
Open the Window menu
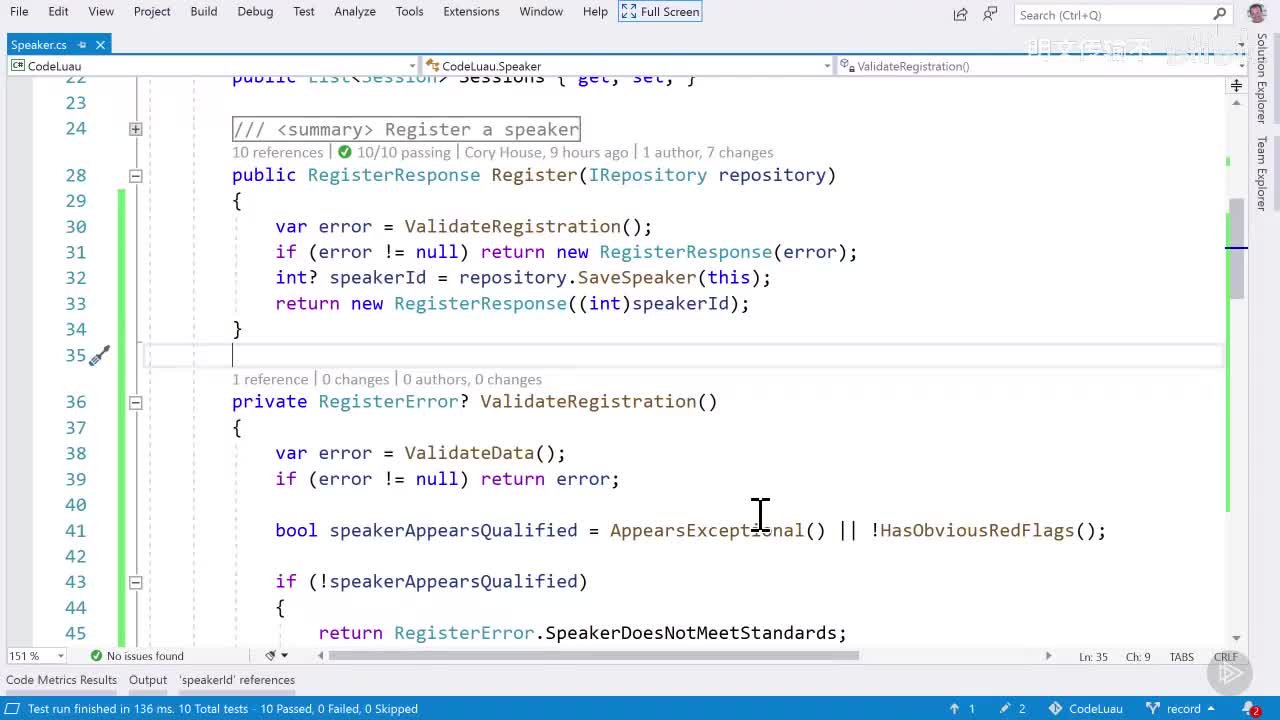pos(541,11)
